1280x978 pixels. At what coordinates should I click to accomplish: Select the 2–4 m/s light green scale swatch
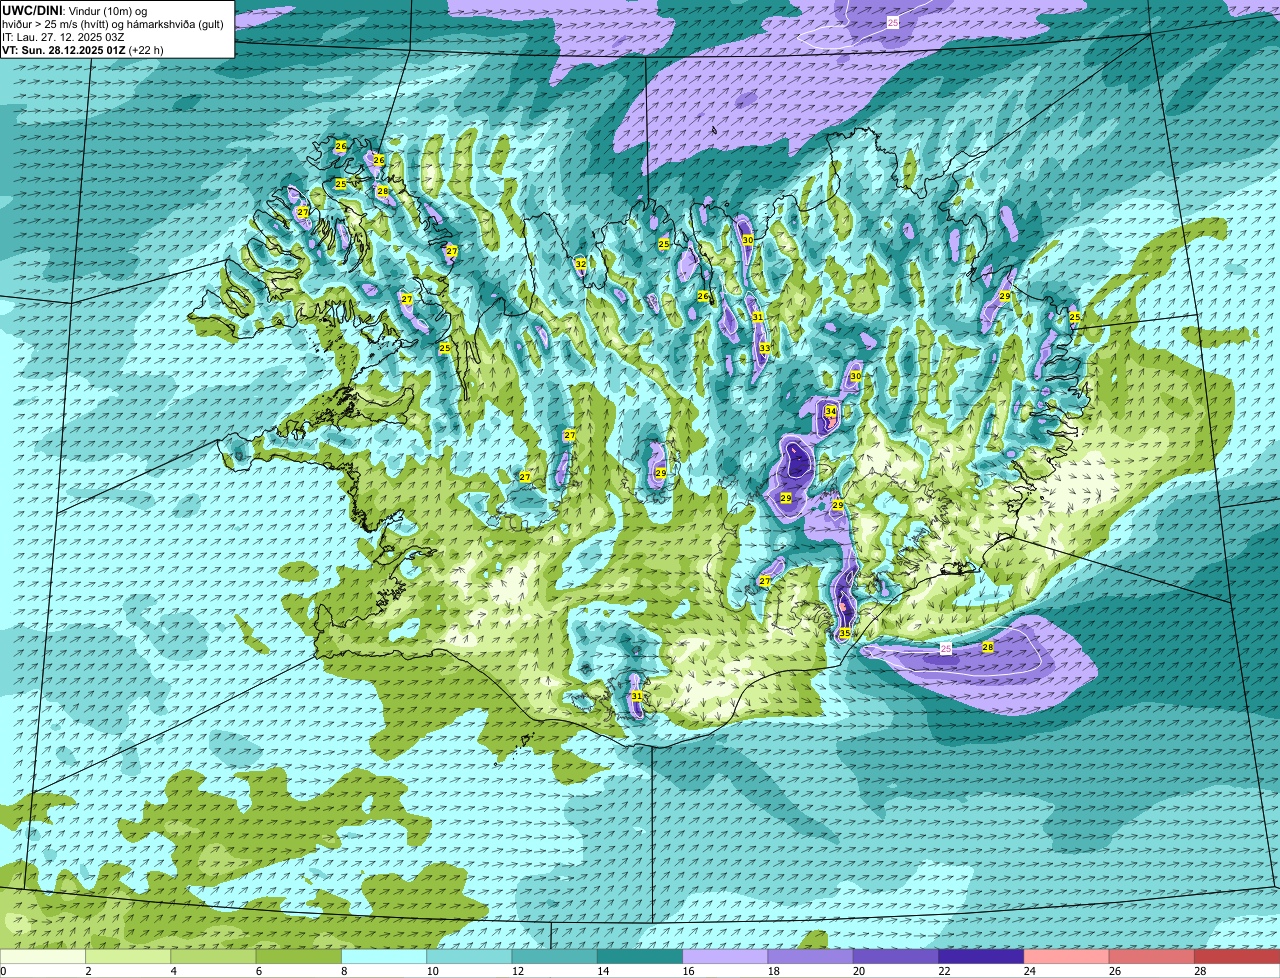(129, 956)
